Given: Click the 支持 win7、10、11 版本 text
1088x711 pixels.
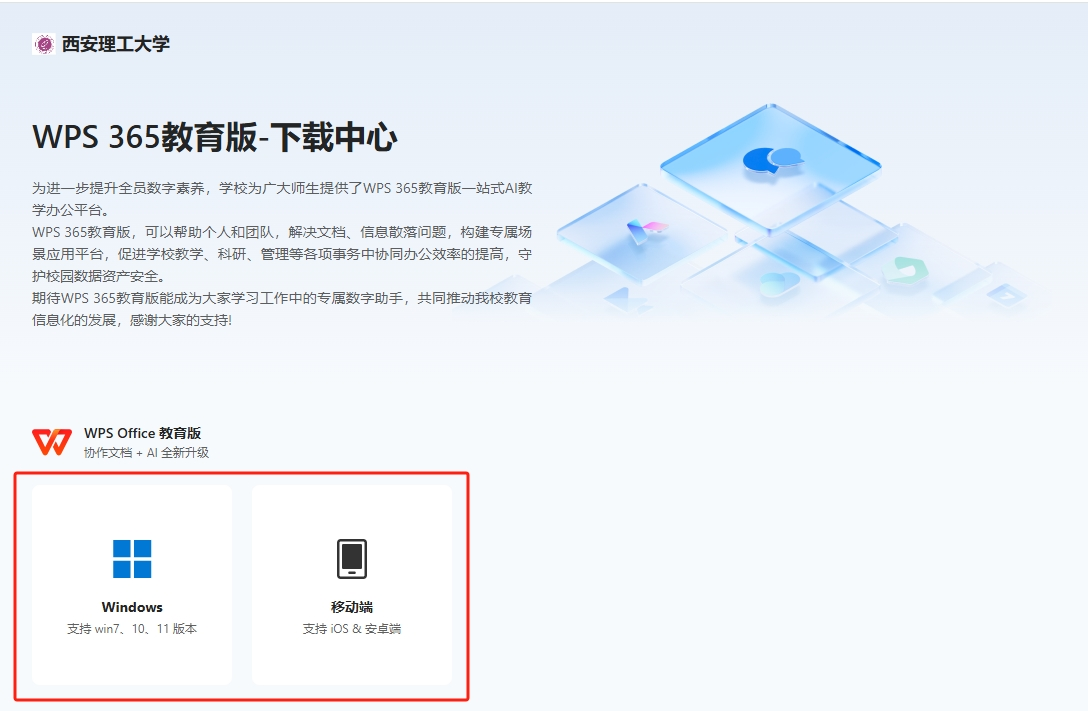Looking at the screenshot, I should click(132, 628).
